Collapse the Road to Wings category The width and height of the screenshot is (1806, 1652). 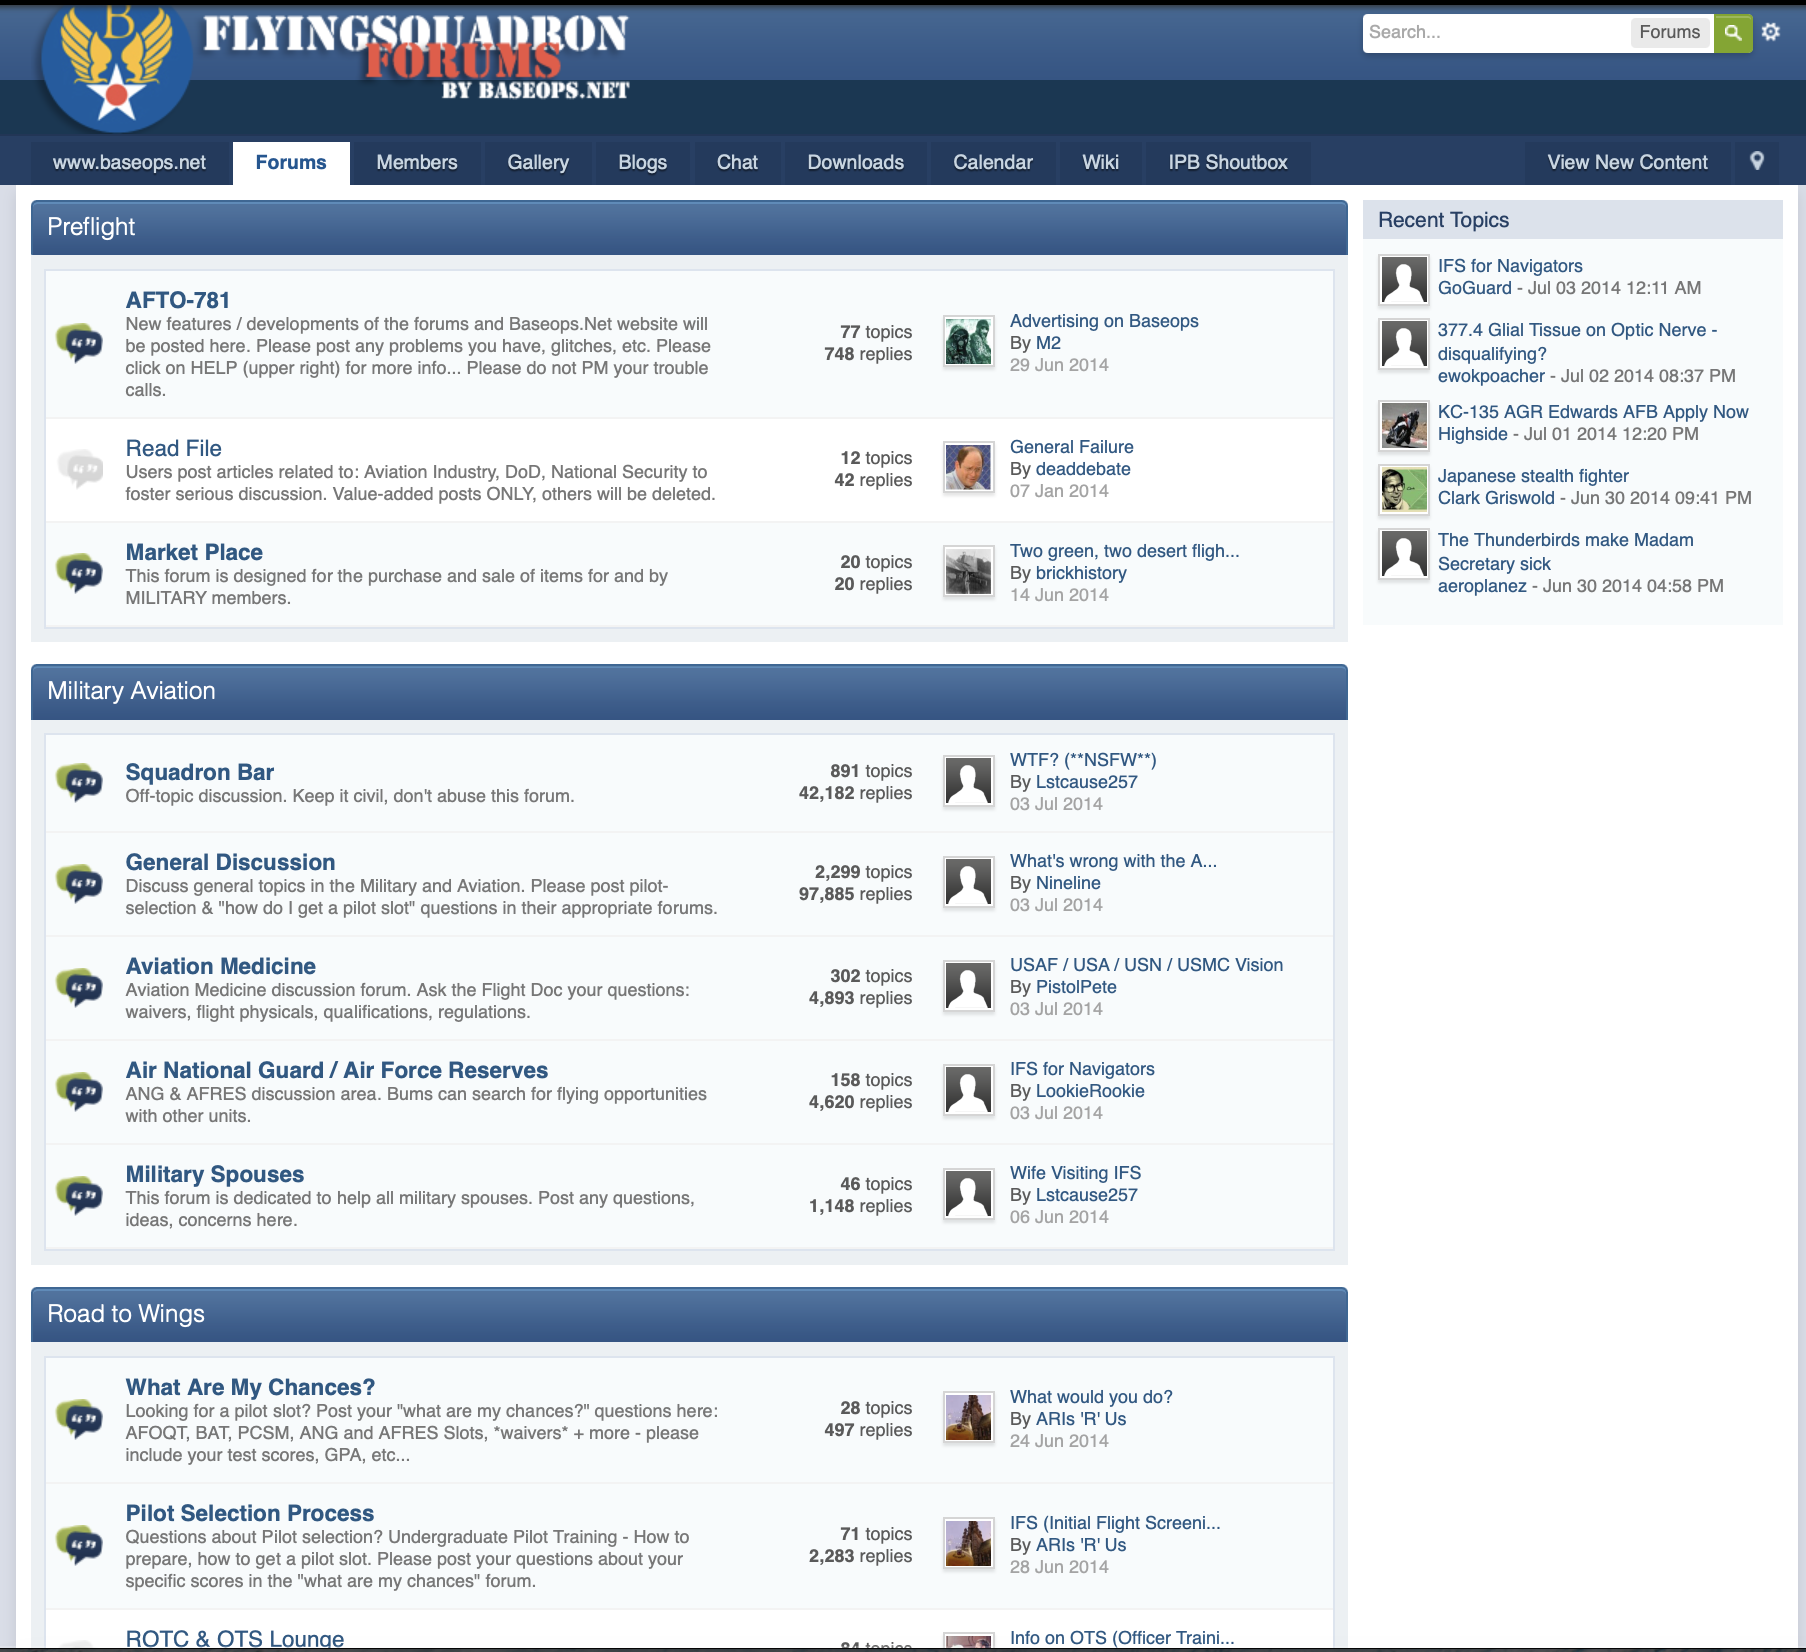pos(688,1314)
